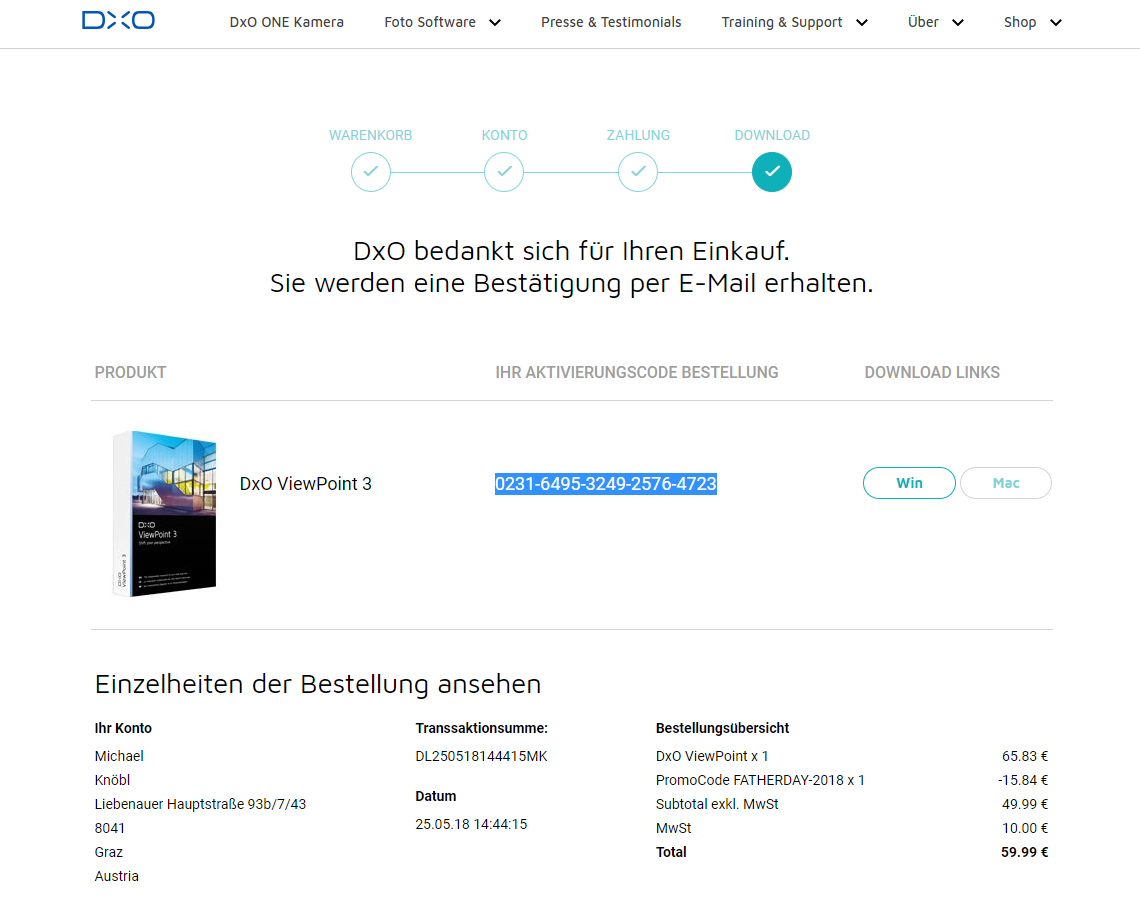Download the Mac version
The image size is (1140, 915).
point(1006,483)
